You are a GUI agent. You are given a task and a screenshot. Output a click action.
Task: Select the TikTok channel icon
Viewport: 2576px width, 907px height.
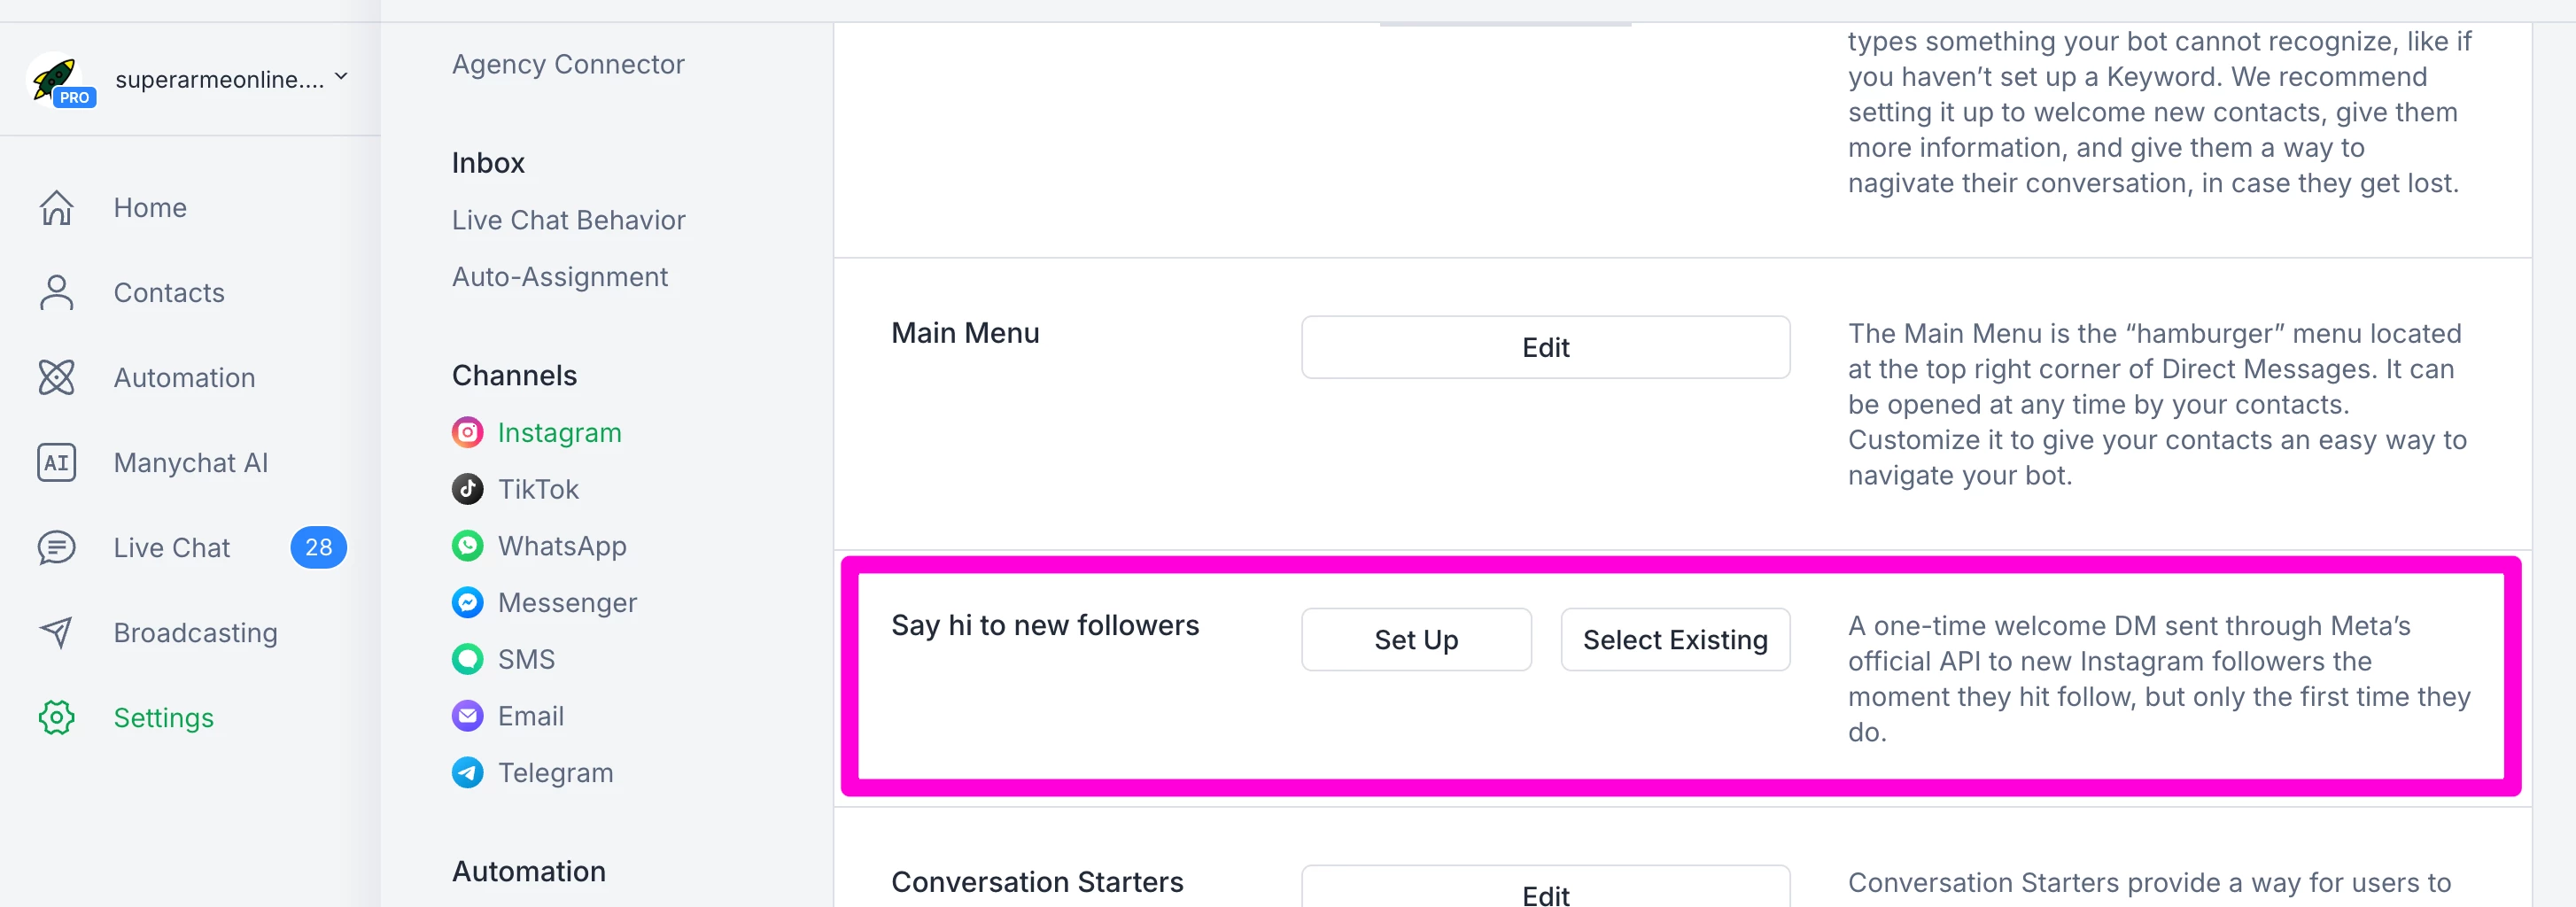tap(467, 489)
